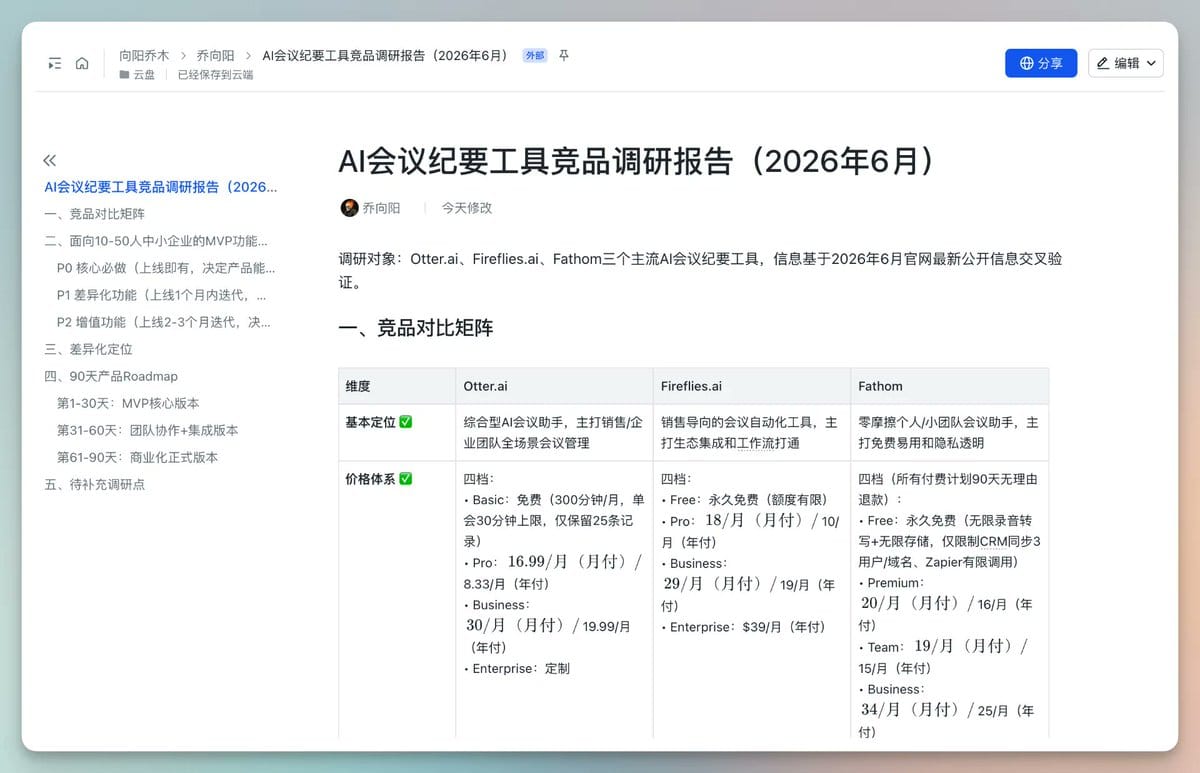Select the outline title entry of the report
1200x773 pixels.
[161, 187]
